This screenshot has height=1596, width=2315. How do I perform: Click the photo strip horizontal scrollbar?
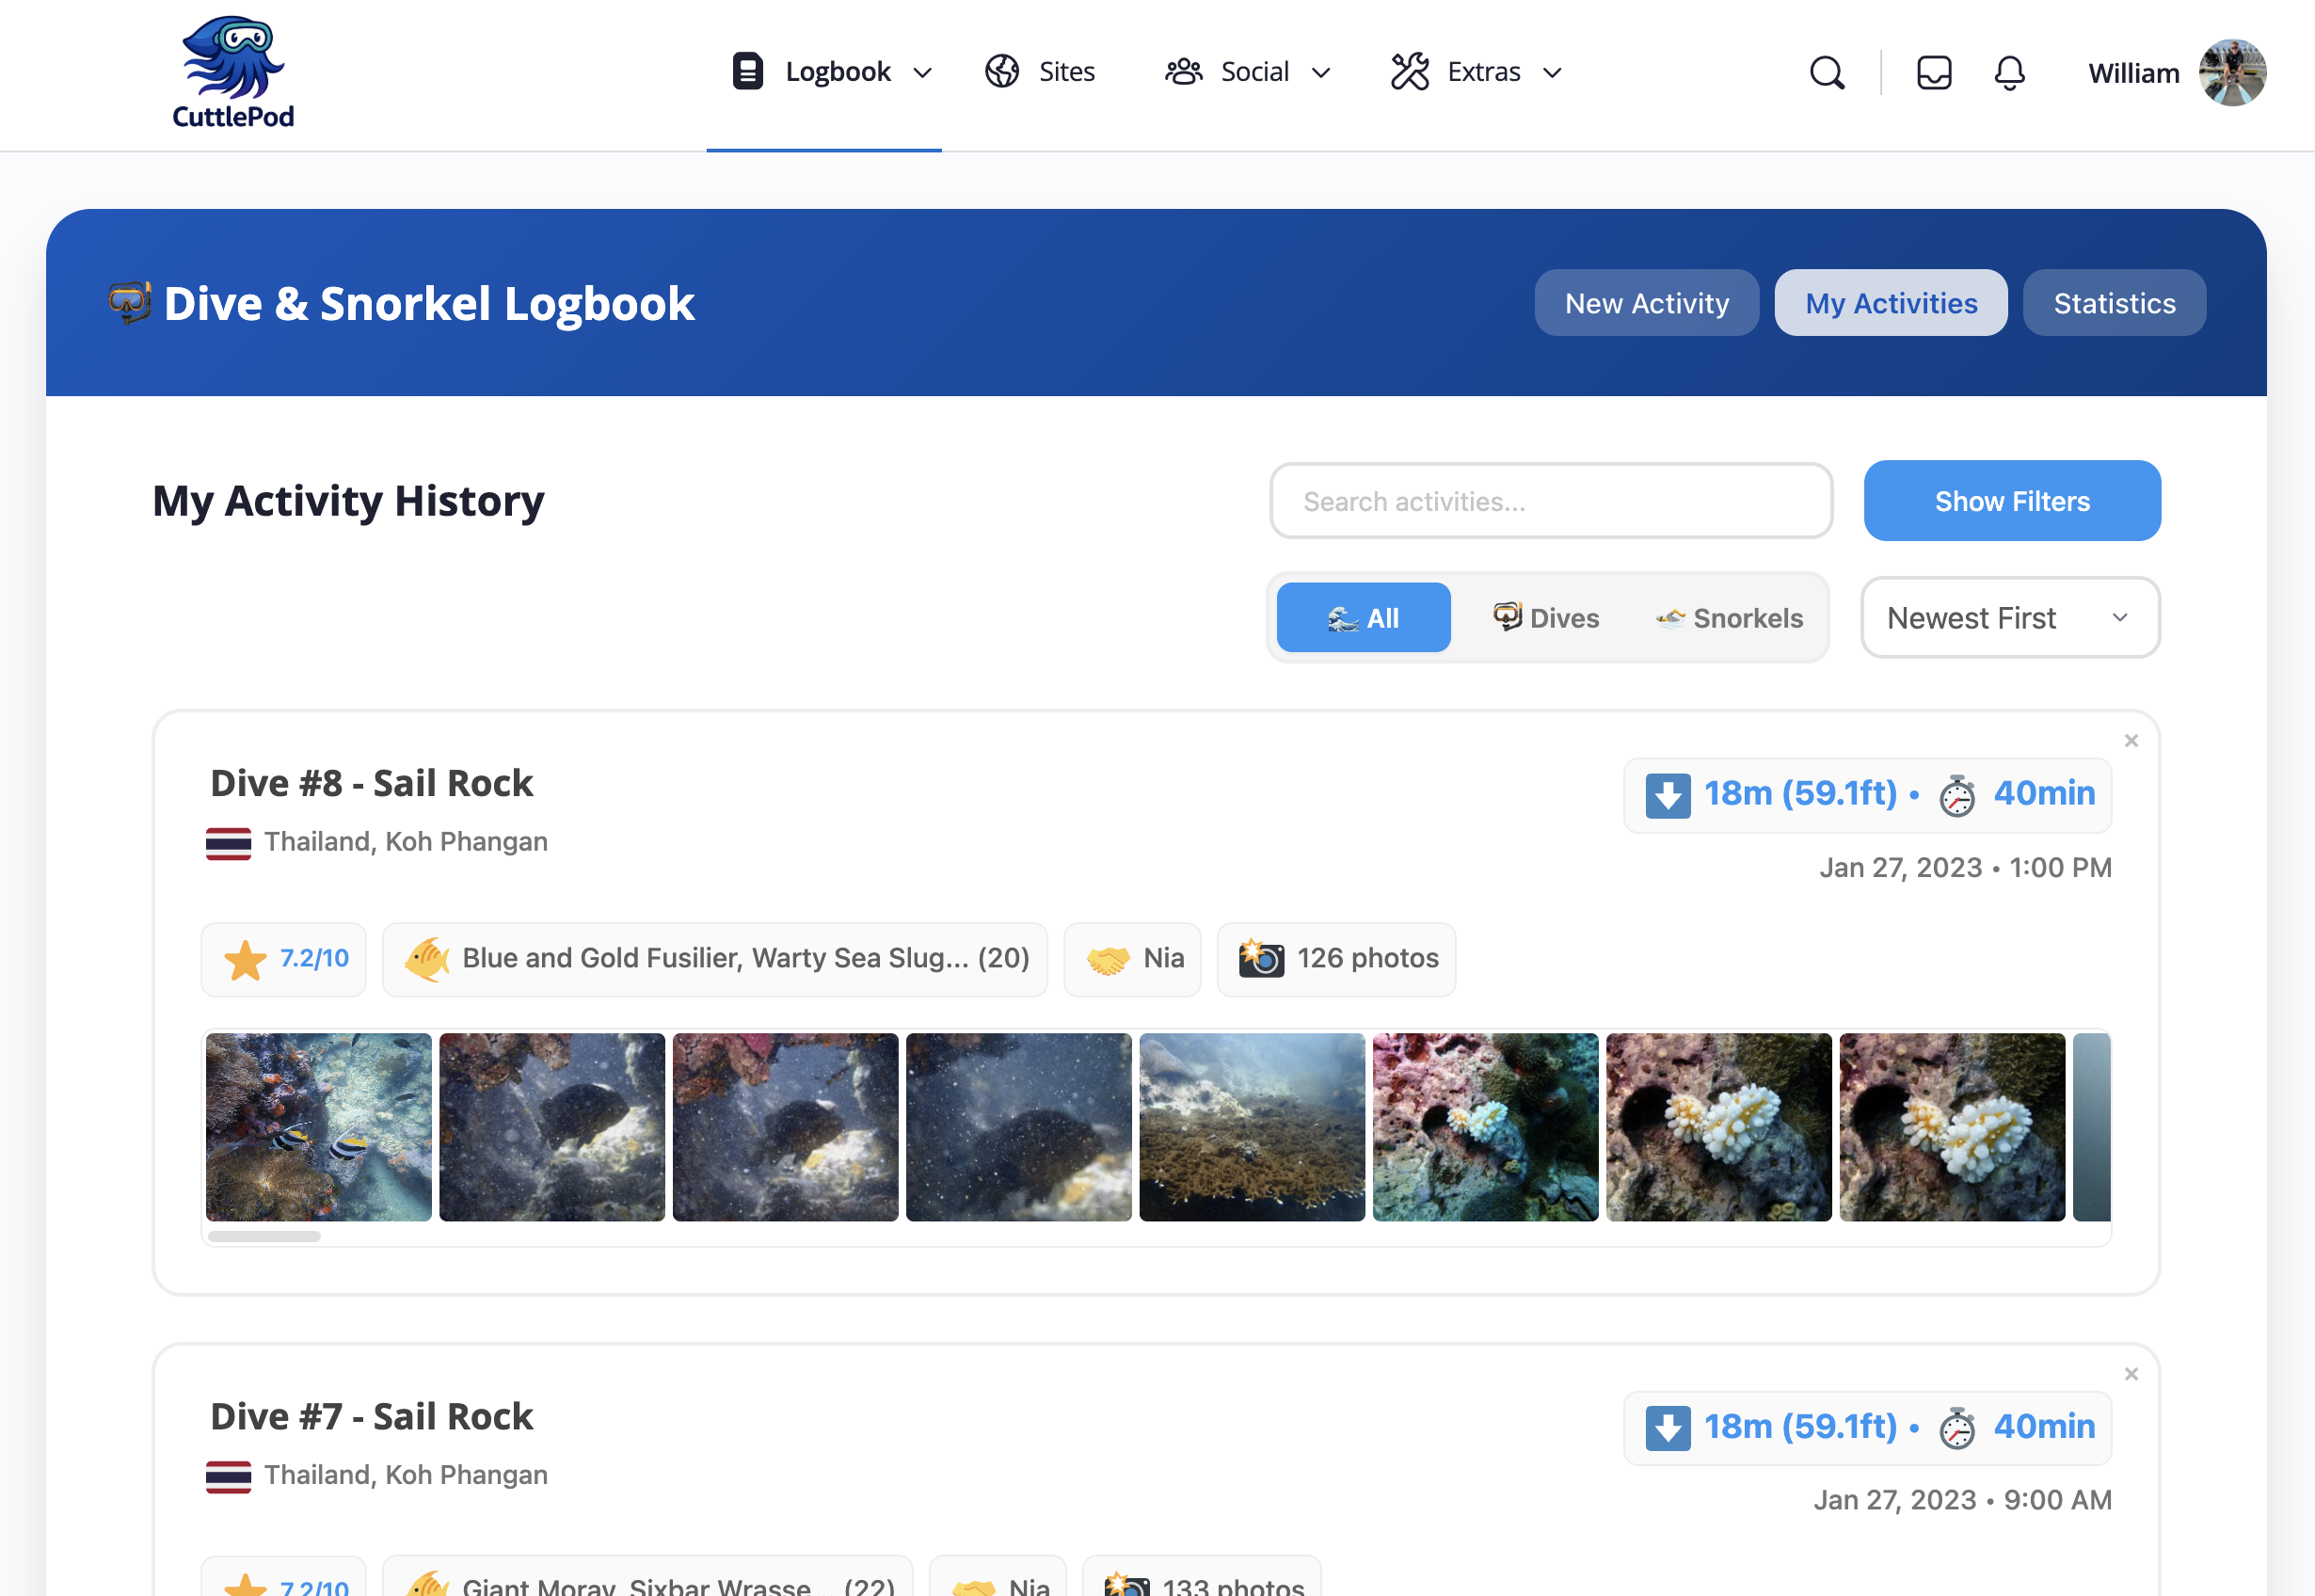[x=265, y=1237]
